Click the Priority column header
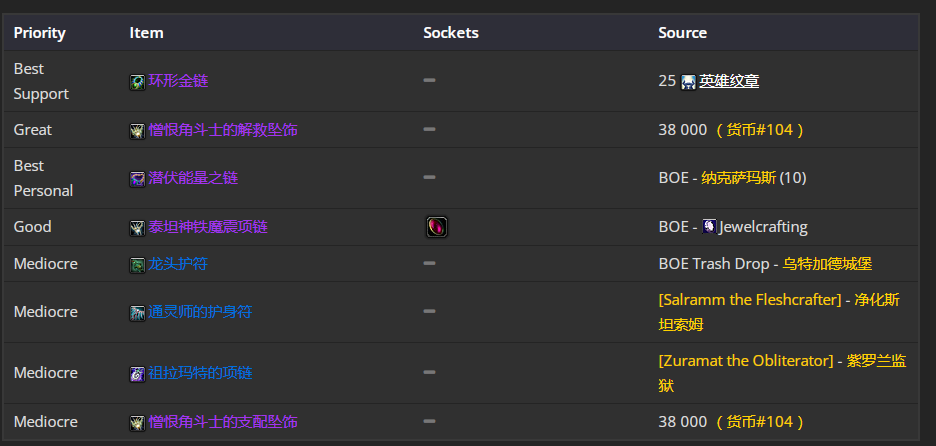The image size is (936, 446). 39,33
